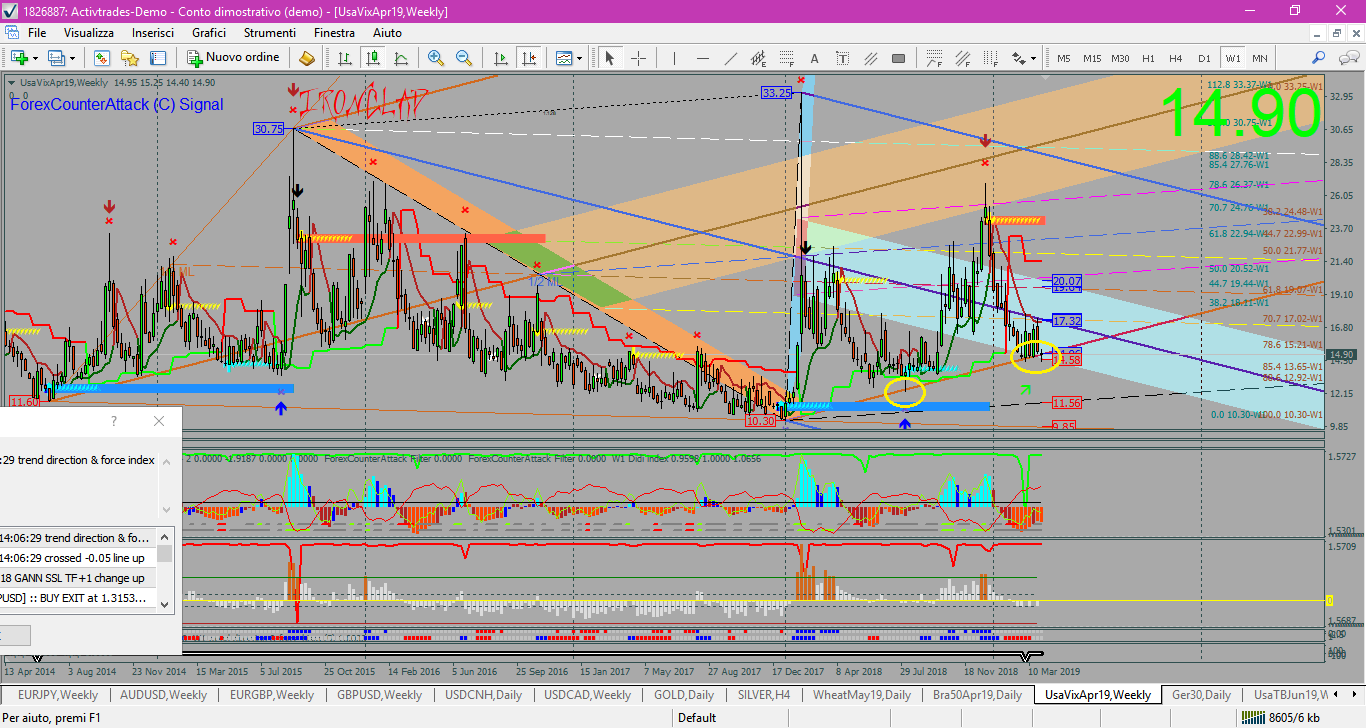Click the arrows objects icon
Viewport: 1366px width, 728px height.
[1019, 58]
